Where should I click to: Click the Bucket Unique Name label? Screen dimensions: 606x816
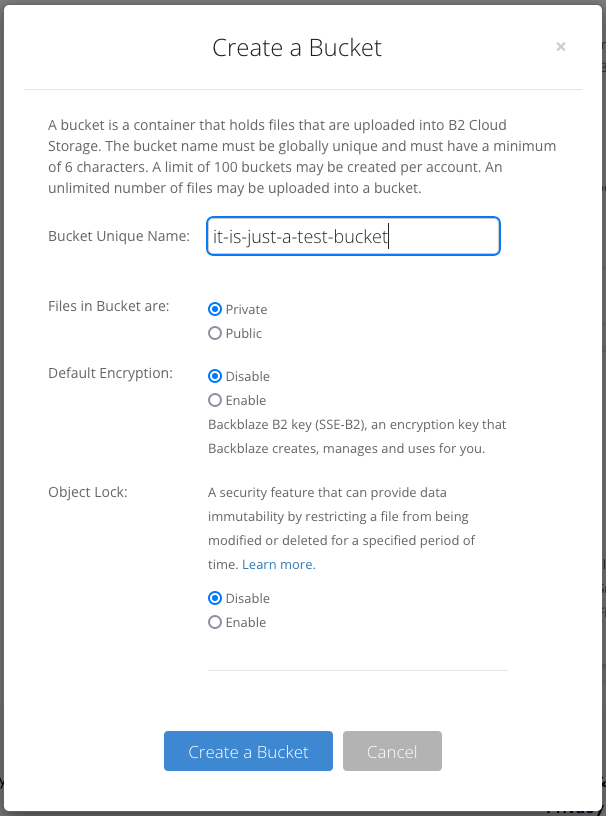coord(119,236)
